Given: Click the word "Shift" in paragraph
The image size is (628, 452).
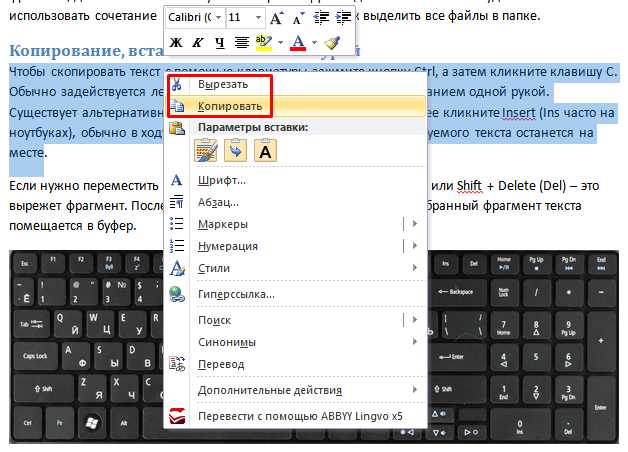Looking at the screenshot, I should pos(469,186).
